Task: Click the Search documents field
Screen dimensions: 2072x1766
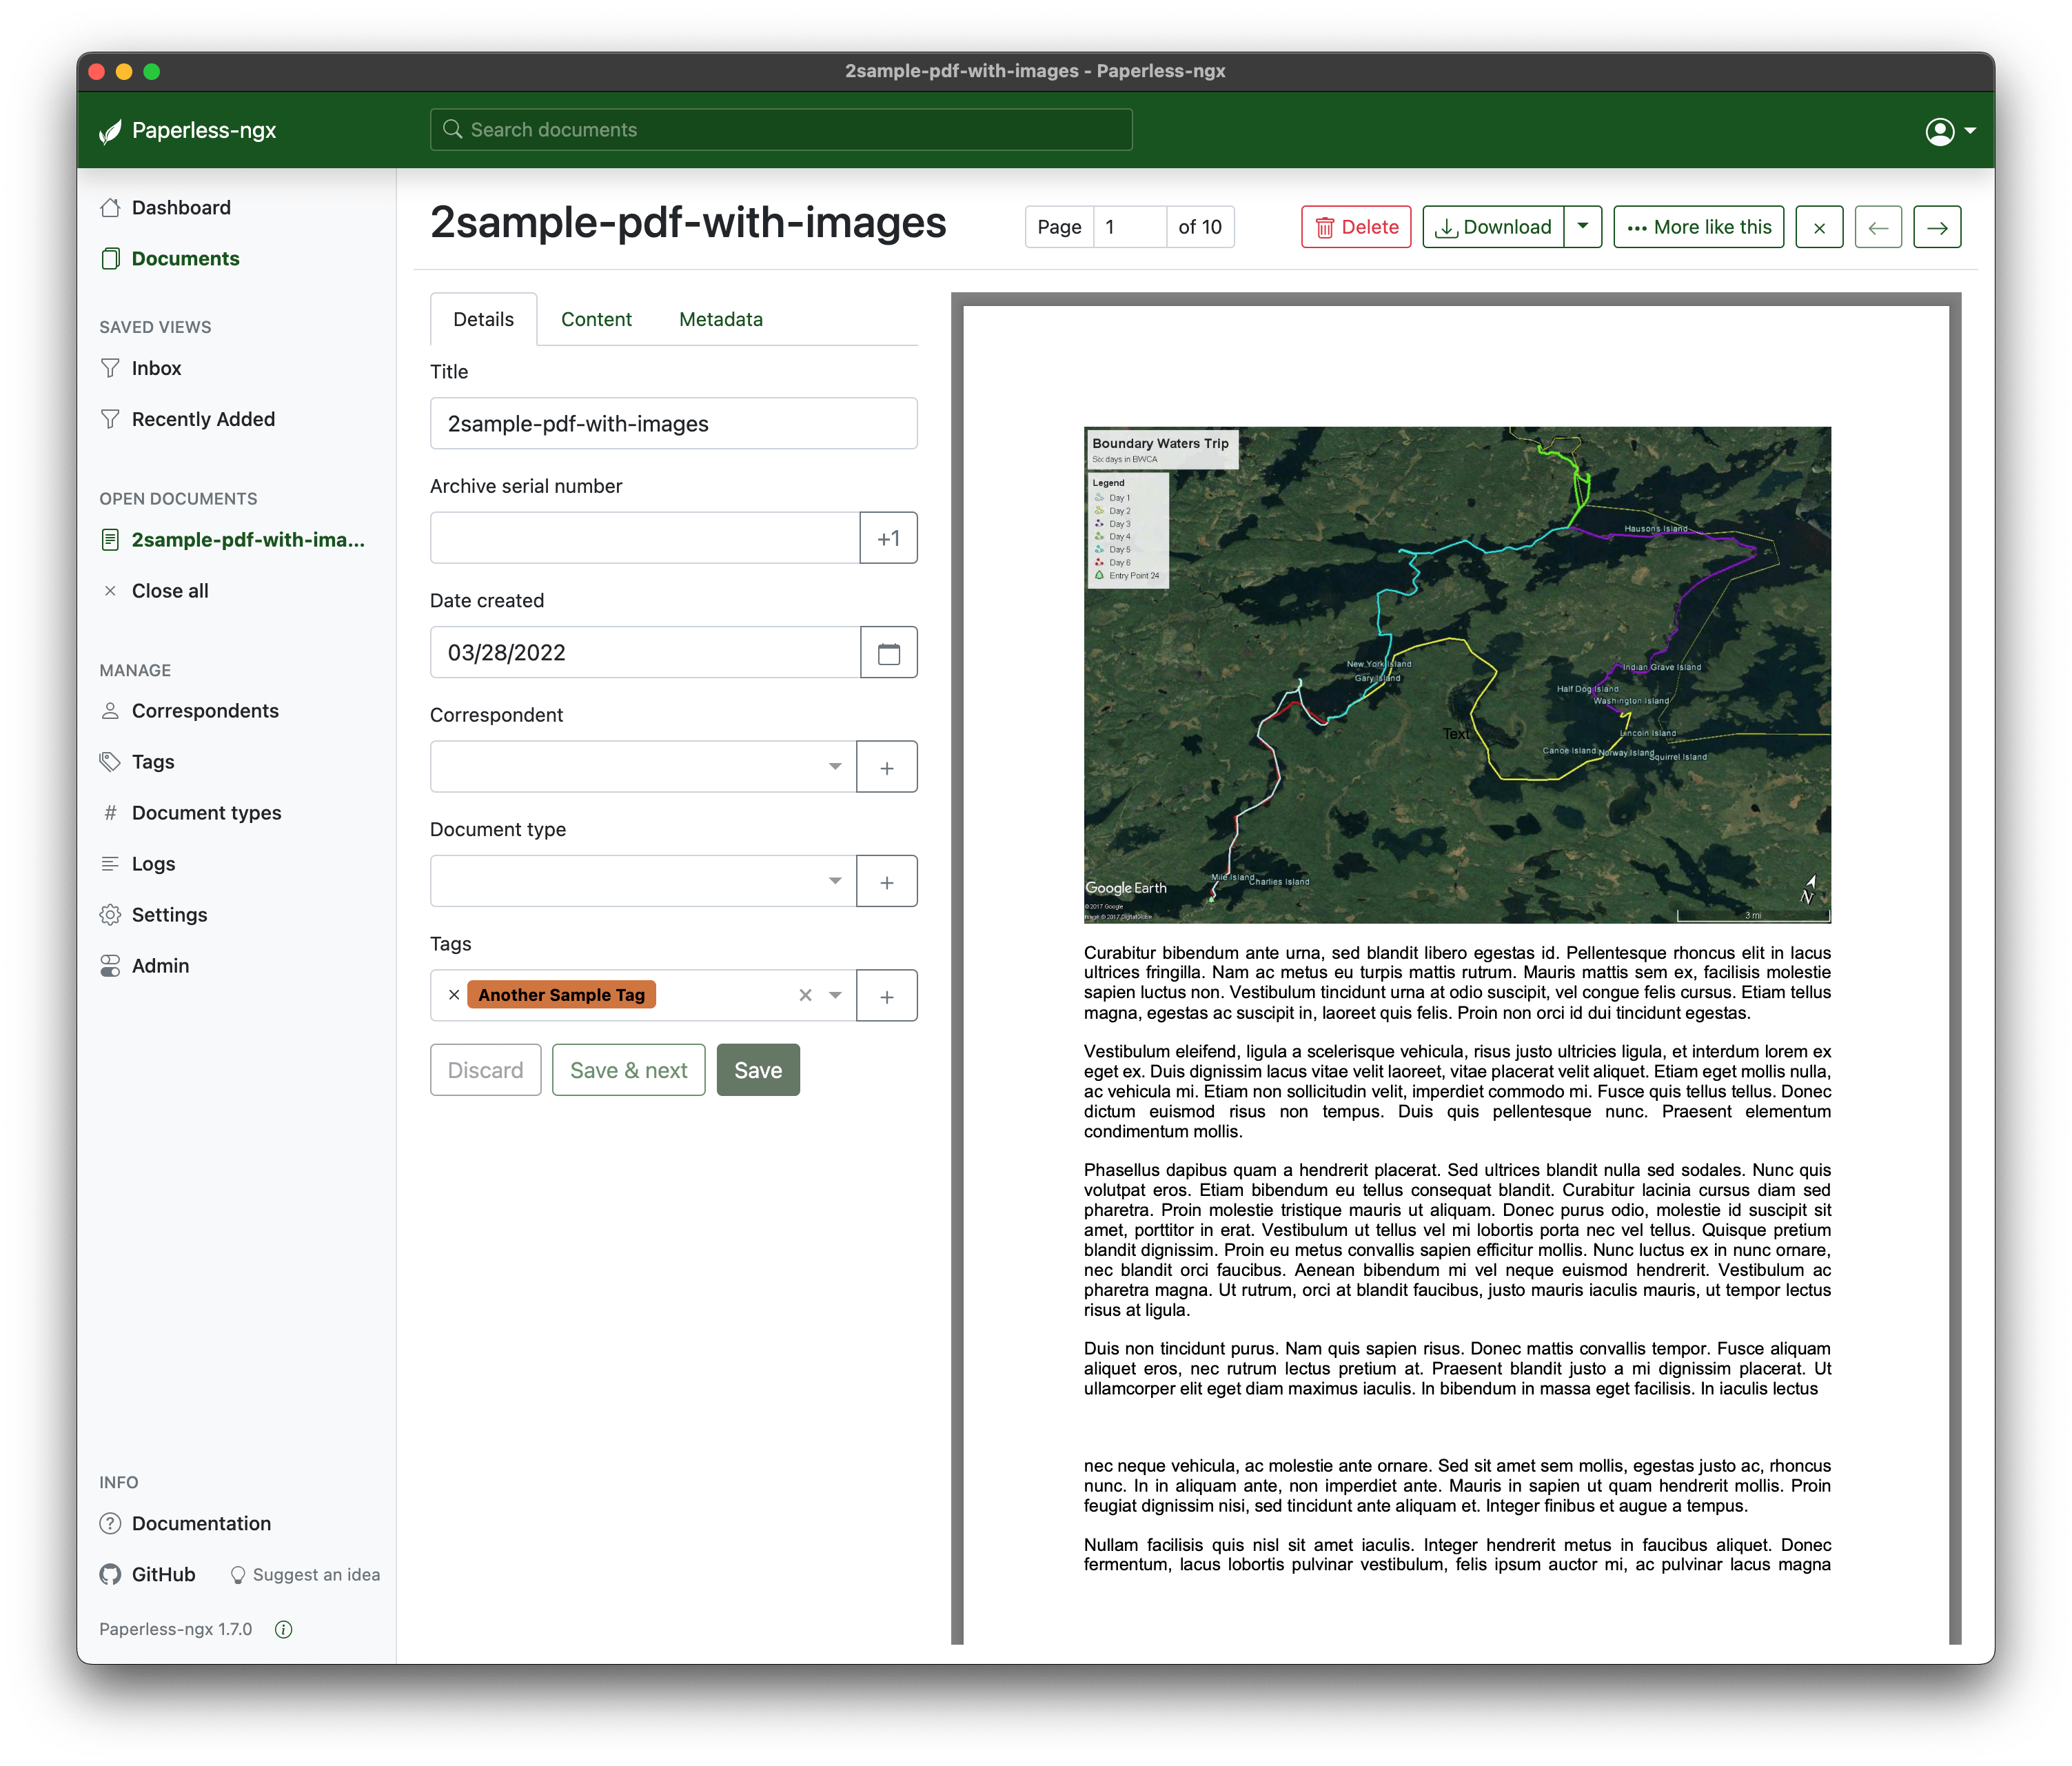Action: point(780,130)
